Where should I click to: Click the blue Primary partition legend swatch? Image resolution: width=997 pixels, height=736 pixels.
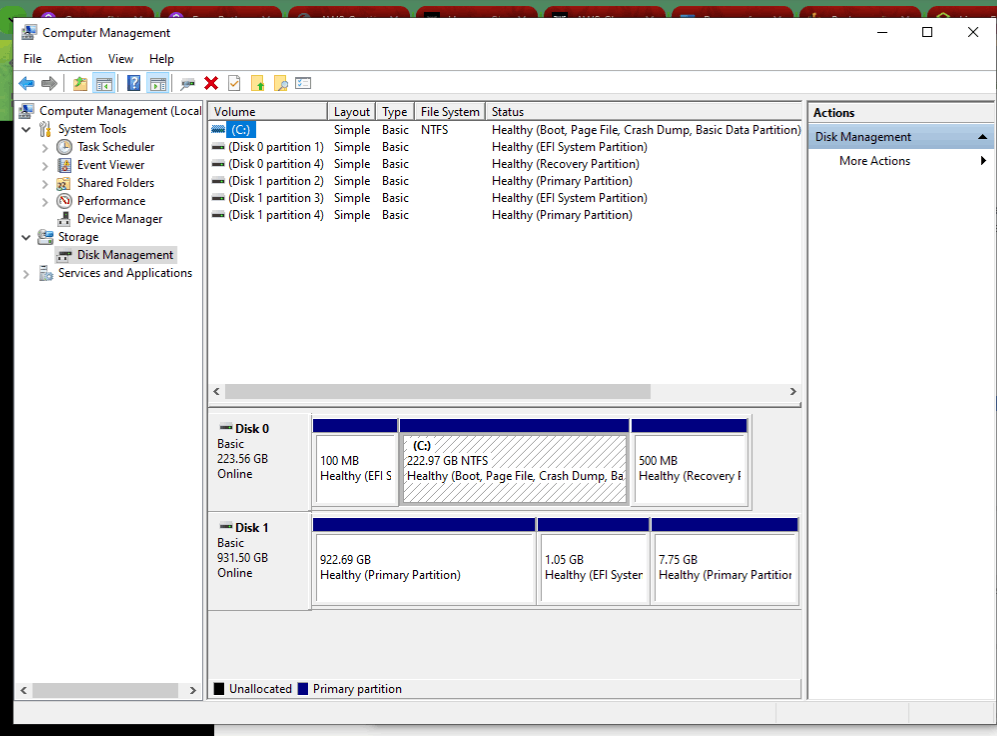[303, 689]
